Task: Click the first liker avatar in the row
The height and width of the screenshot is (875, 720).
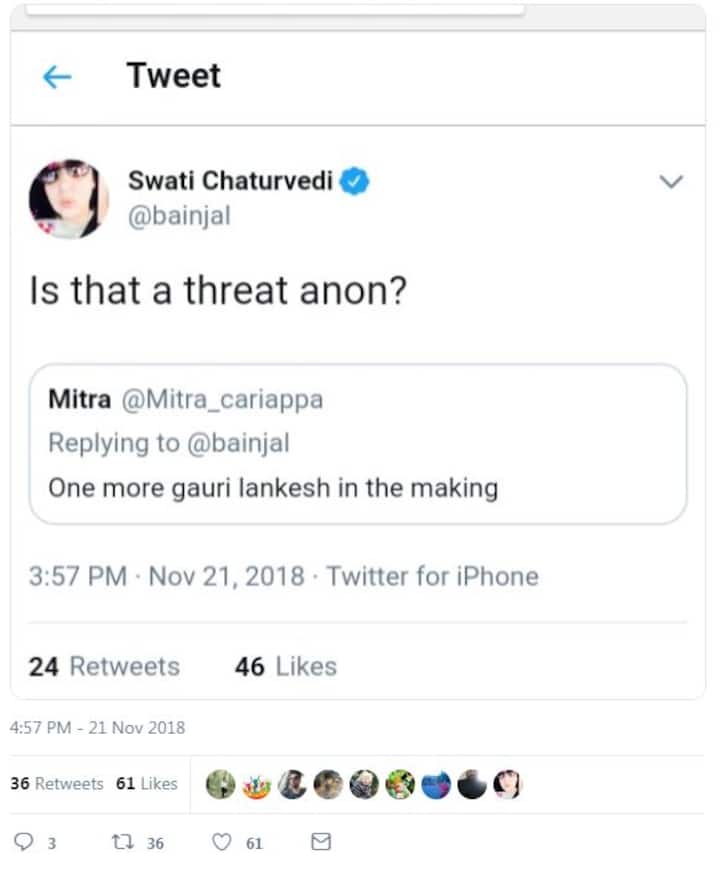Action: (219, 785)
